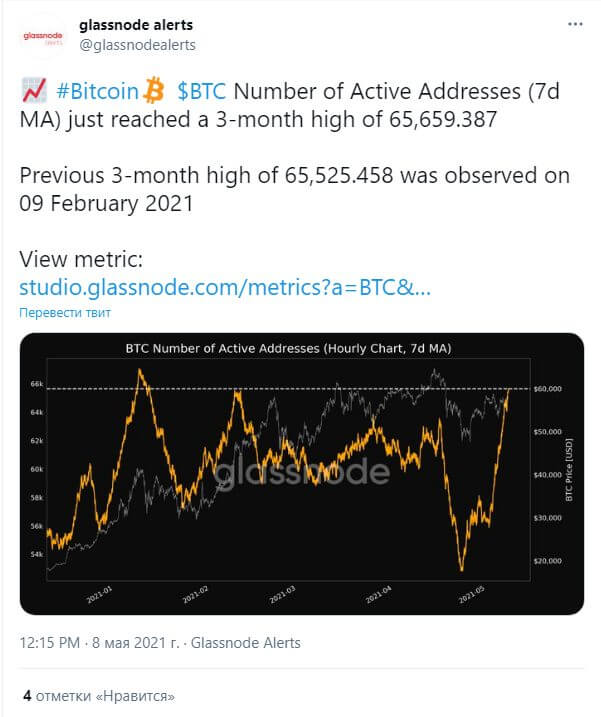Click the chart-increasing emoji icon
601x717 pixels.
[34, 90]
